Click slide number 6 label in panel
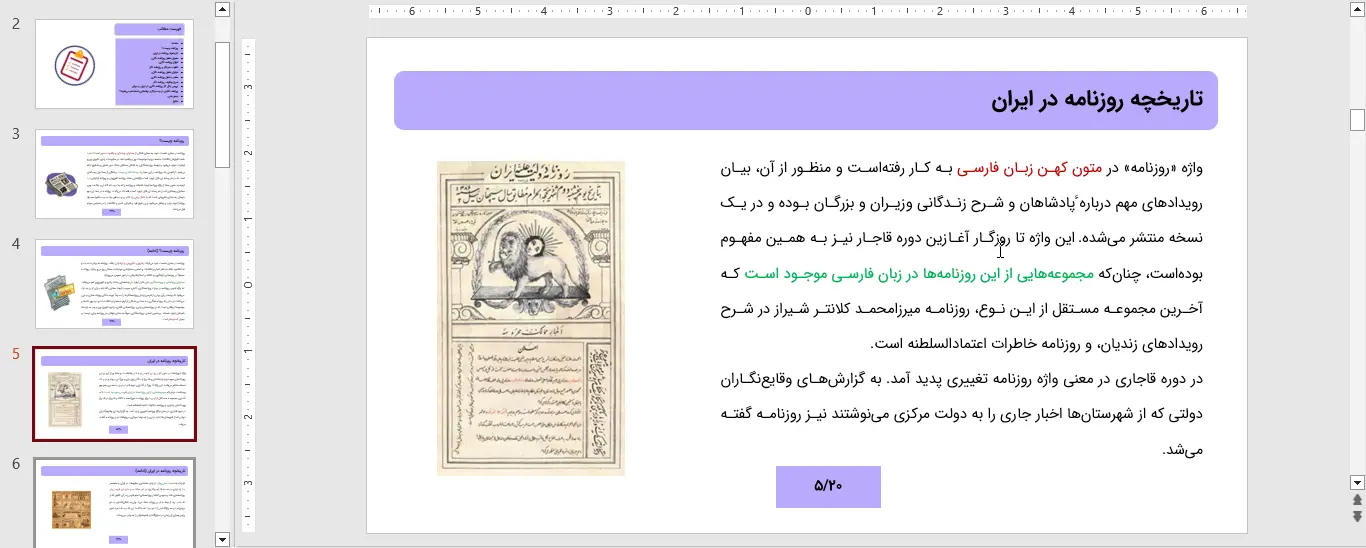The image size is (1366, 548). click(16, 464)
